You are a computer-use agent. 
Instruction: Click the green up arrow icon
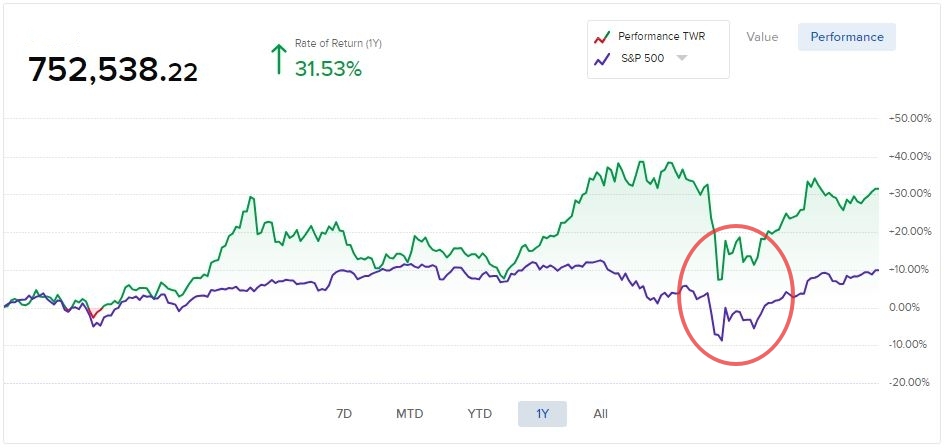click(x=279, y=58)
